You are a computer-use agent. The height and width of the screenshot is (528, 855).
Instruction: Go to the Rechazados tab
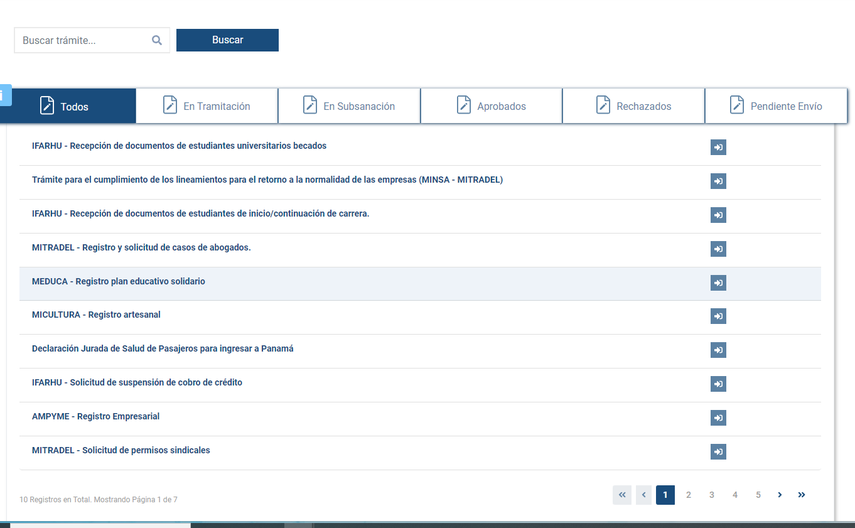634,106
